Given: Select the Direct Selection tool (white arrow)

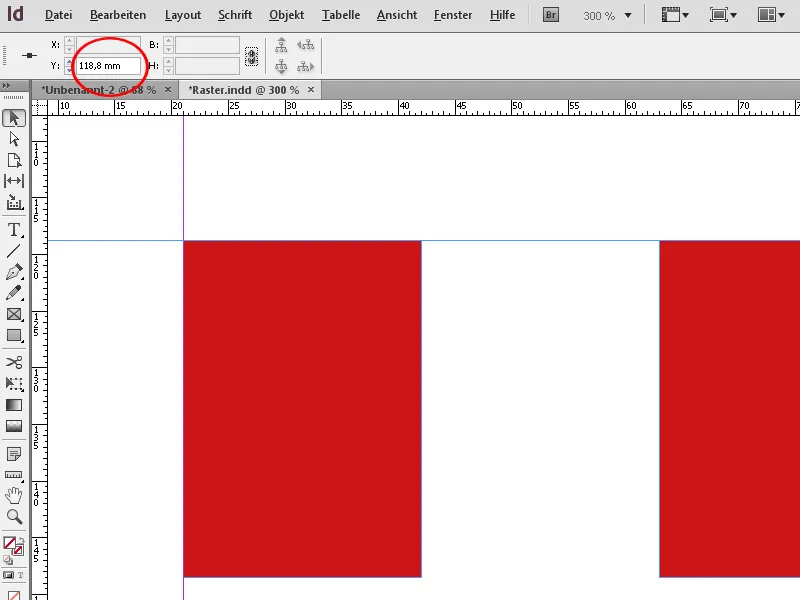Looking at the screenshot, I should pyautogui.click(x=14, y=139).
